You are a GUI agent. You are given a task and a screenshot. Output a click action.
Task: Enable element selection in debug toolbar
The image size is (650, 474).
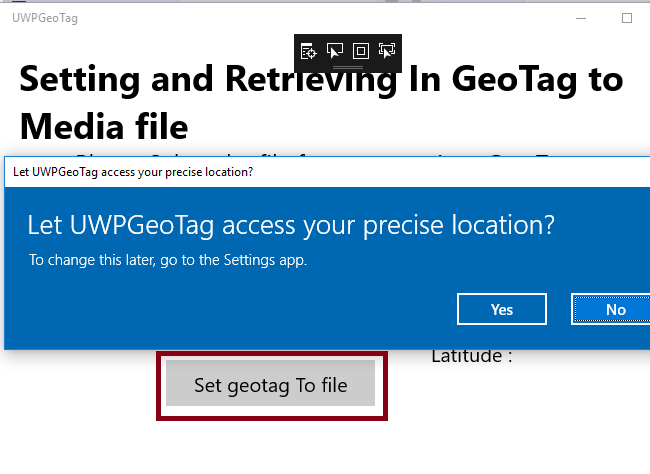(x=335, y=49)
